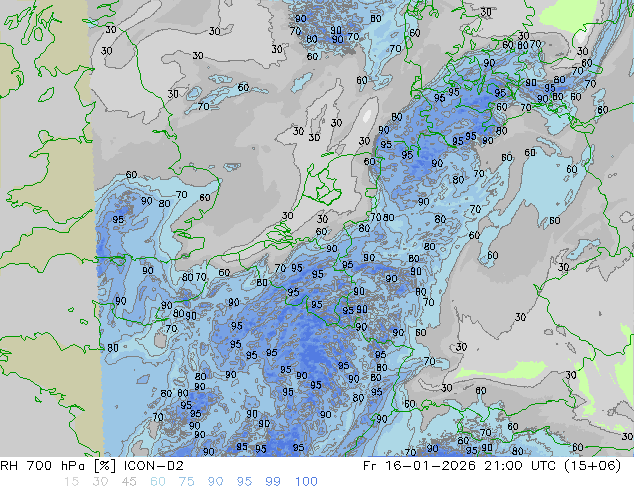Select the 99 value in the colour legend
The image size is (634, 490).
(x=273, y=482)
